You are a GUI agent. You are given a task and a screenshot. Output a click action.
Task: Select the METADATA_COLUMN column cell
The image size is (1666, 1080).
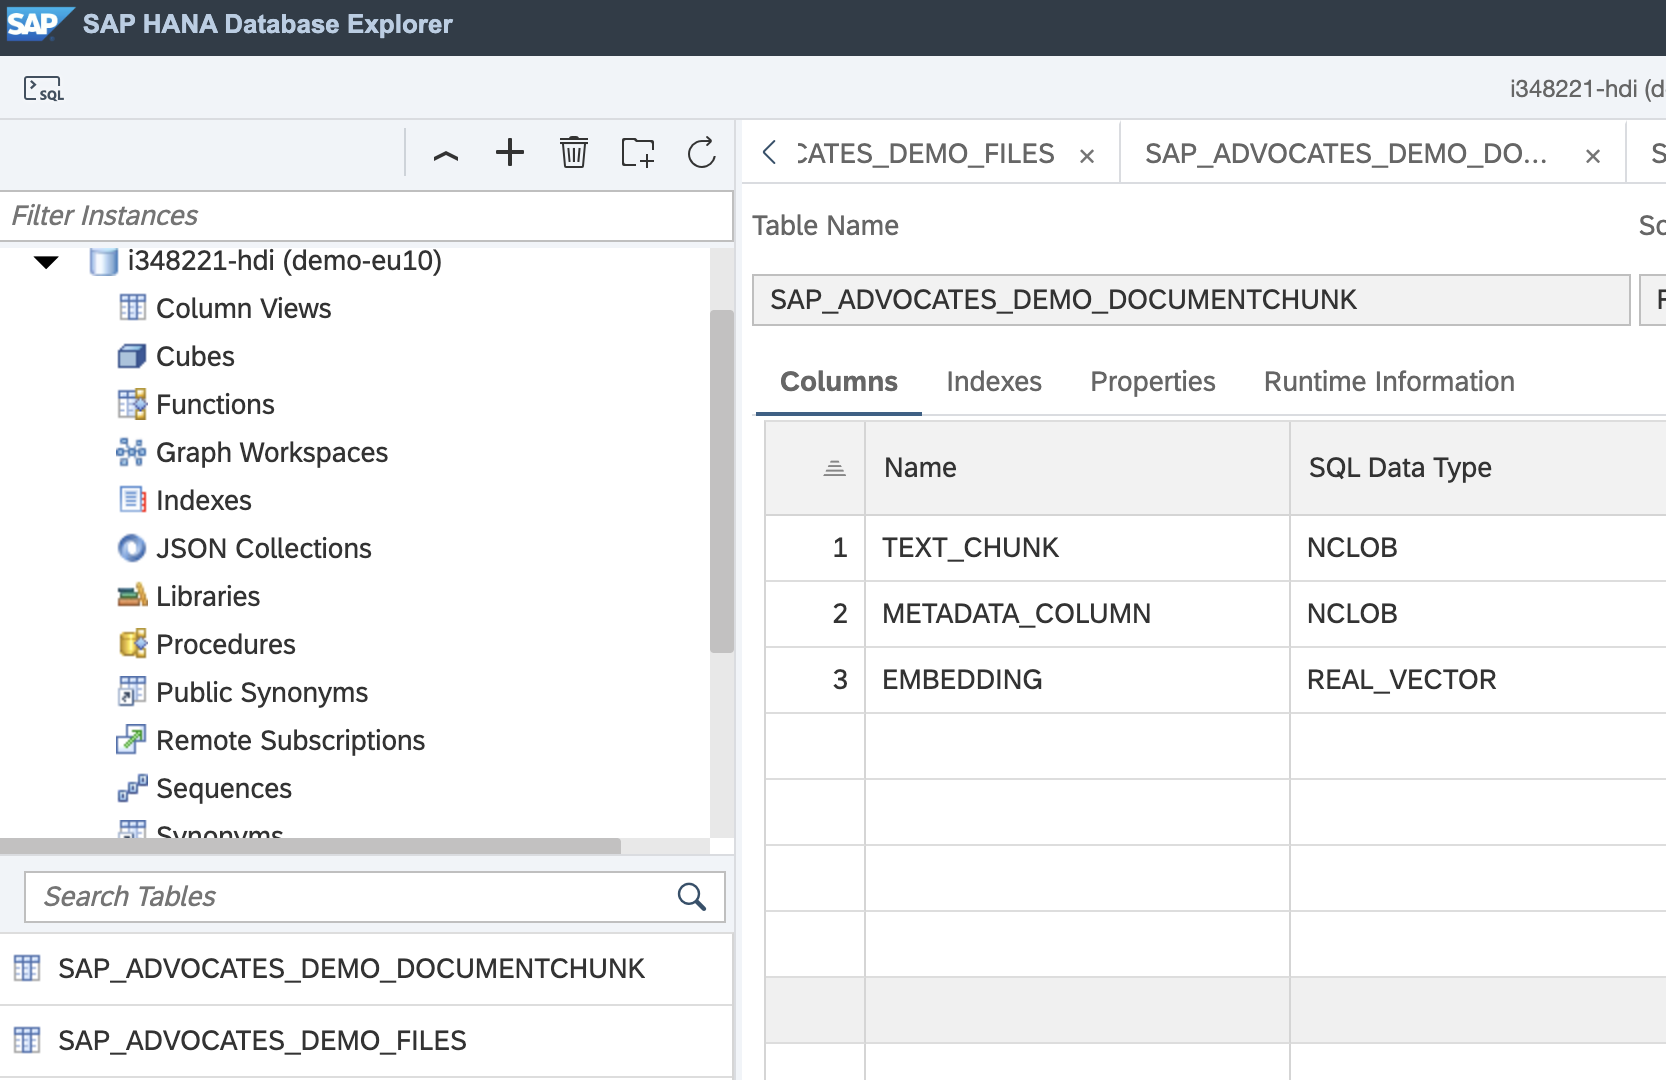click(1077, 614)
